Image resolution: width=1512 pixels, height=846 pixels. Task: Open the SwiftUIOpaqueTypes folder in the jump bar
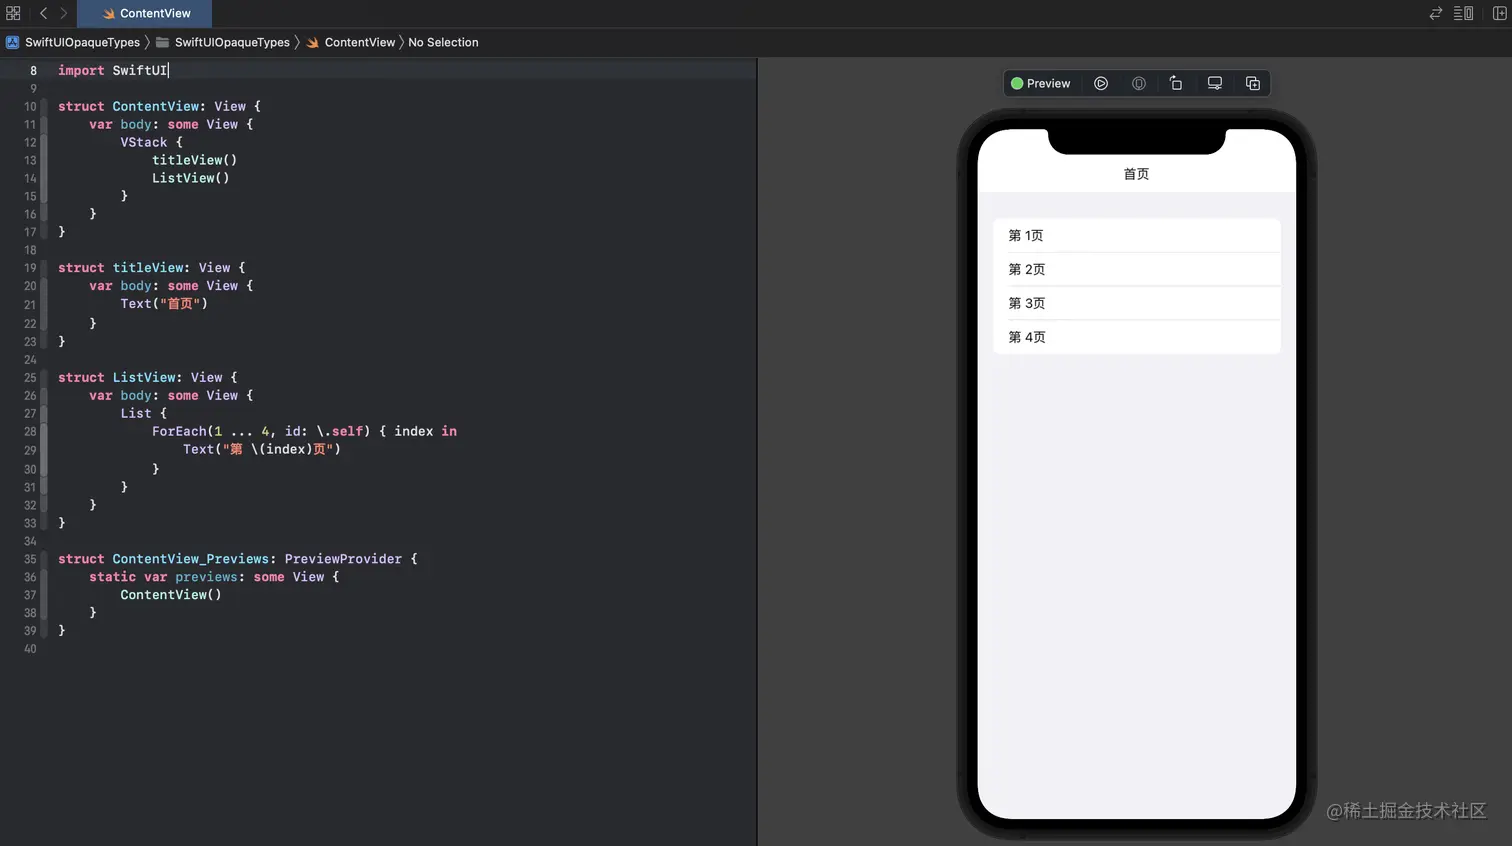tap(223, 42)
